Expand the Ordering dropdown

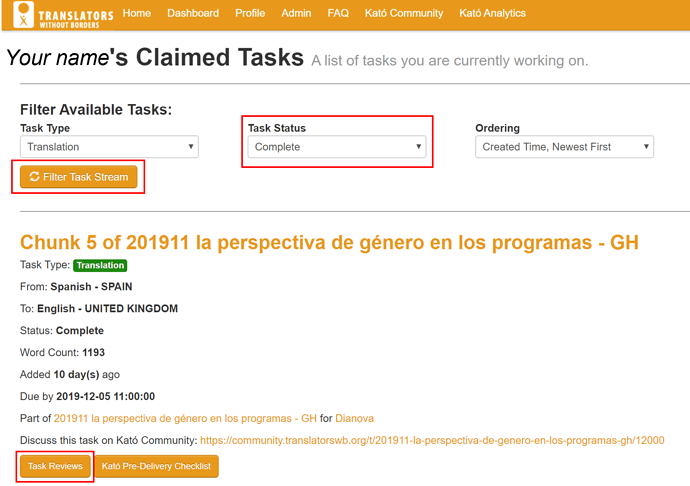565,147
